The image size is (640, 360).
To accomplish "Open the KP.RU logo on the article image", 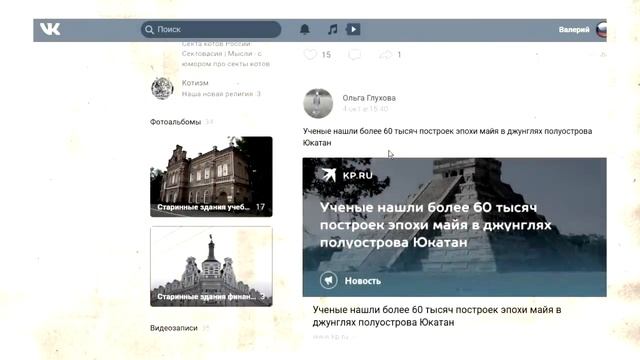I will coord(347,175).
